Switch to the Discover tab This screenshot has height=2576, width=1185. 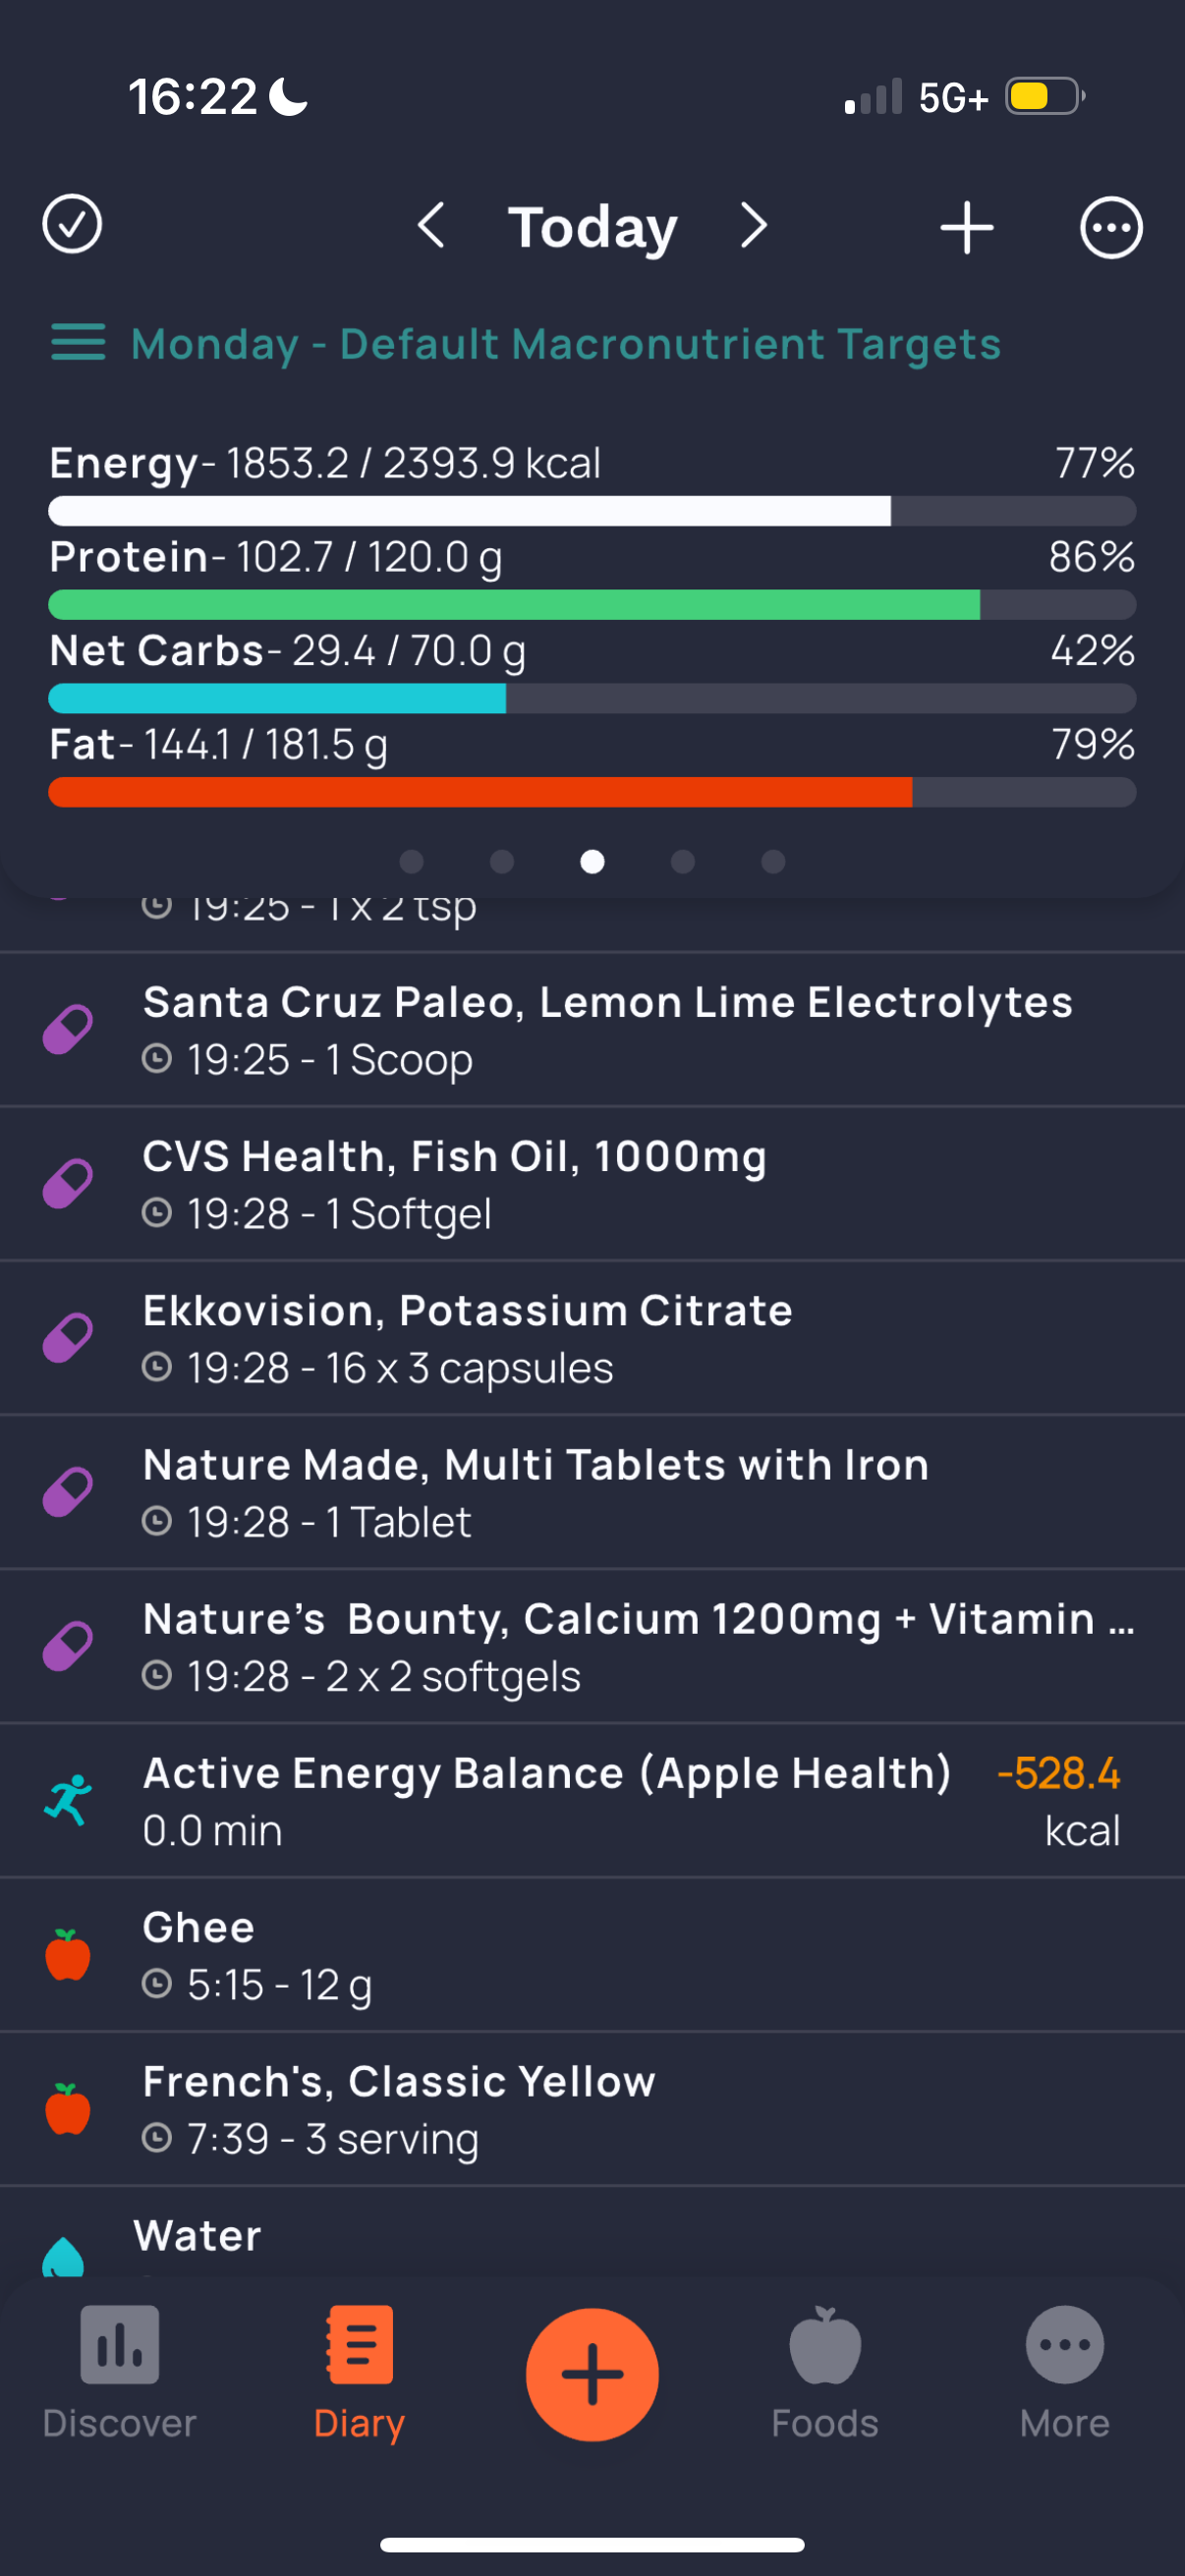pyautogui.click(x=119, y=2373)
